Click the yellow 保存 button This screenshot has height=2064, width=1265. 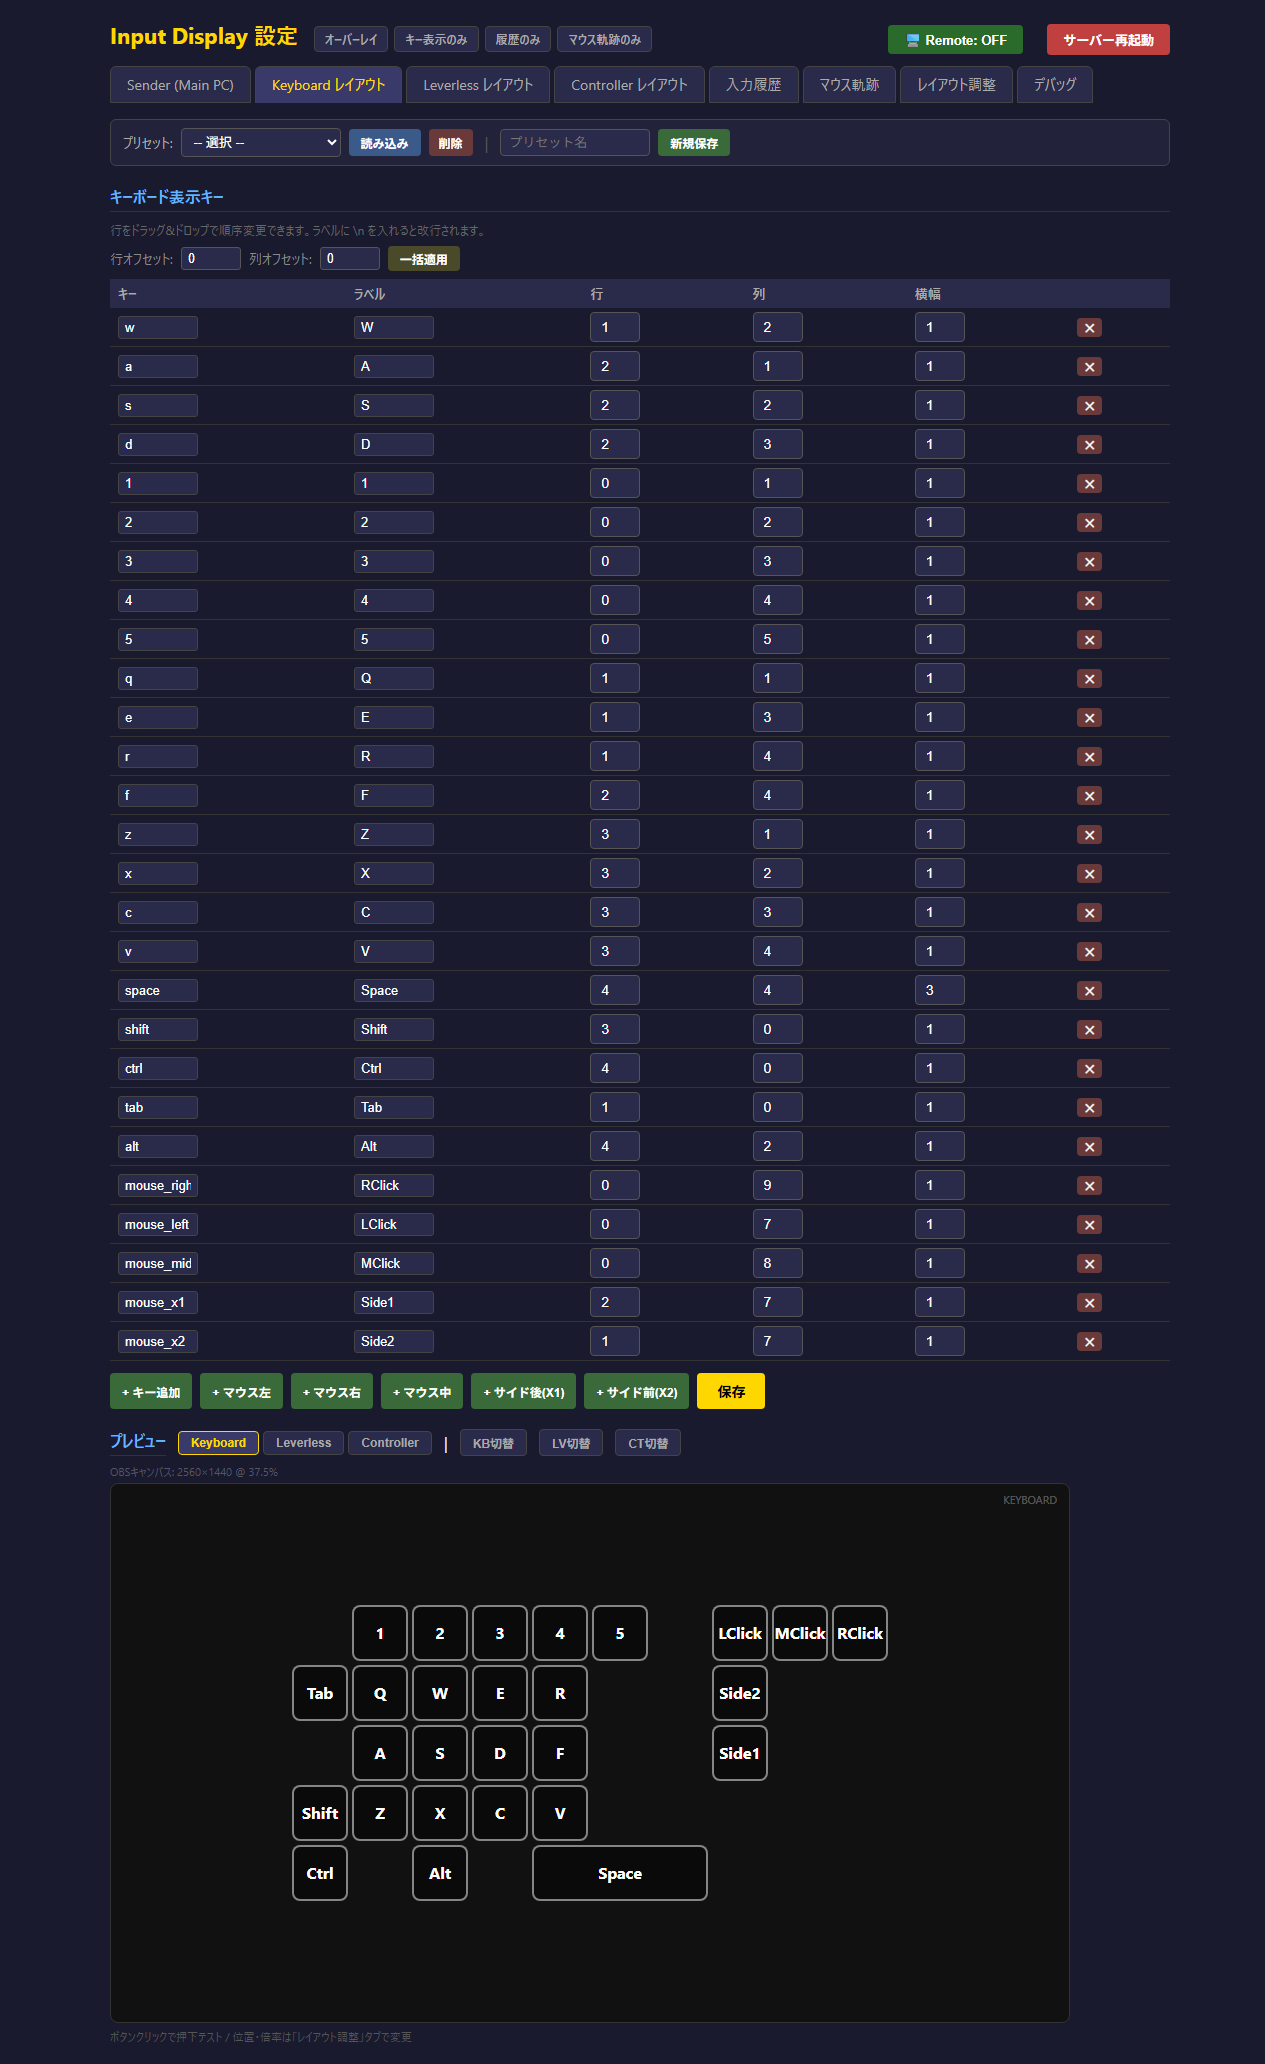click(730, 1391)
